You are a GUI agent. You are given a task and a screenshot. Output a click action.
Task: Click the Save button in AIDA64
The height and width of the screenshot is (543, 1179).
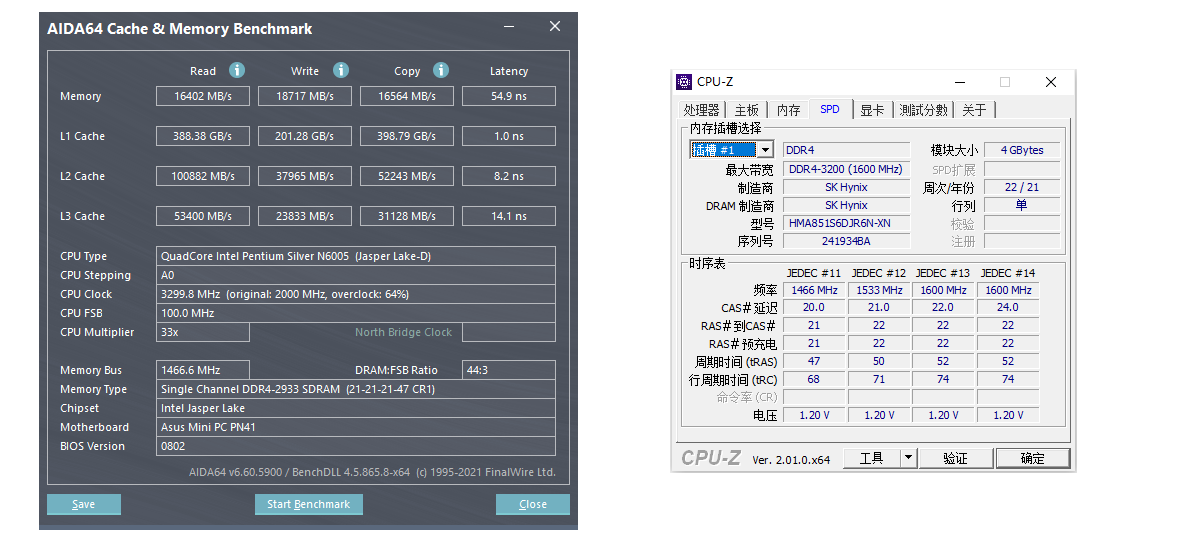(83, 505)
